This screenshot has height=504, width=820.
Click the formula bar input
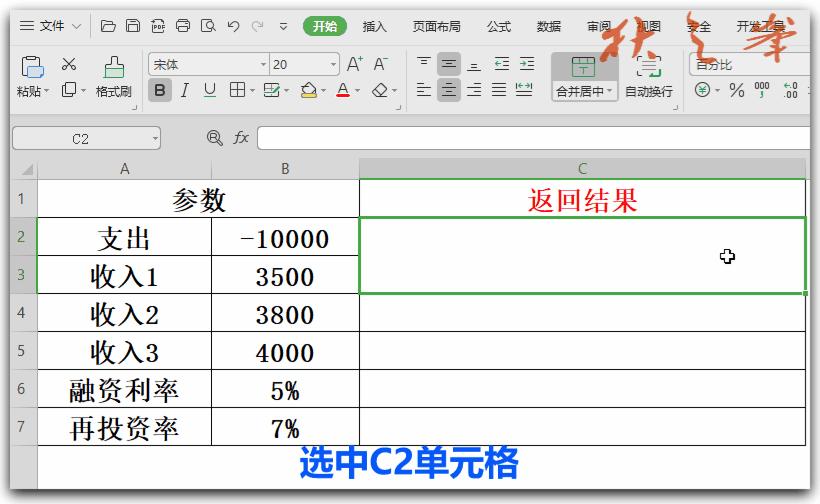(x=533, y=139)
